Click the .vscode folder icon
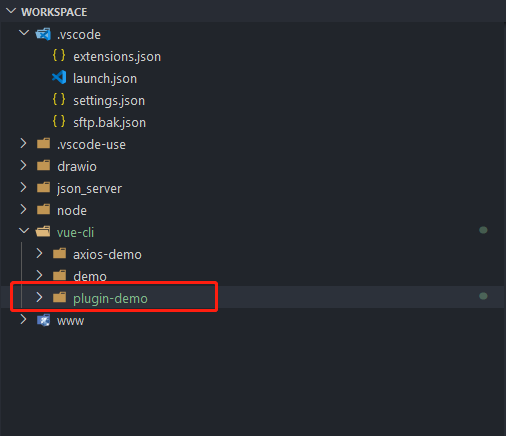506x436 pixels. point(43,34)
